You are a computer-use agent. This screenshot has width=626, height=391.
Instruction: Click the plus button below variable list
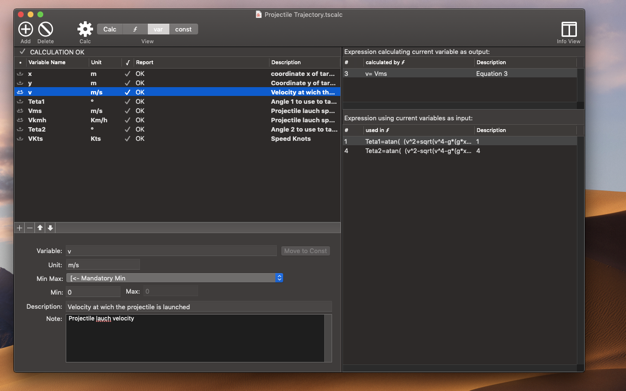pos(20,228)
